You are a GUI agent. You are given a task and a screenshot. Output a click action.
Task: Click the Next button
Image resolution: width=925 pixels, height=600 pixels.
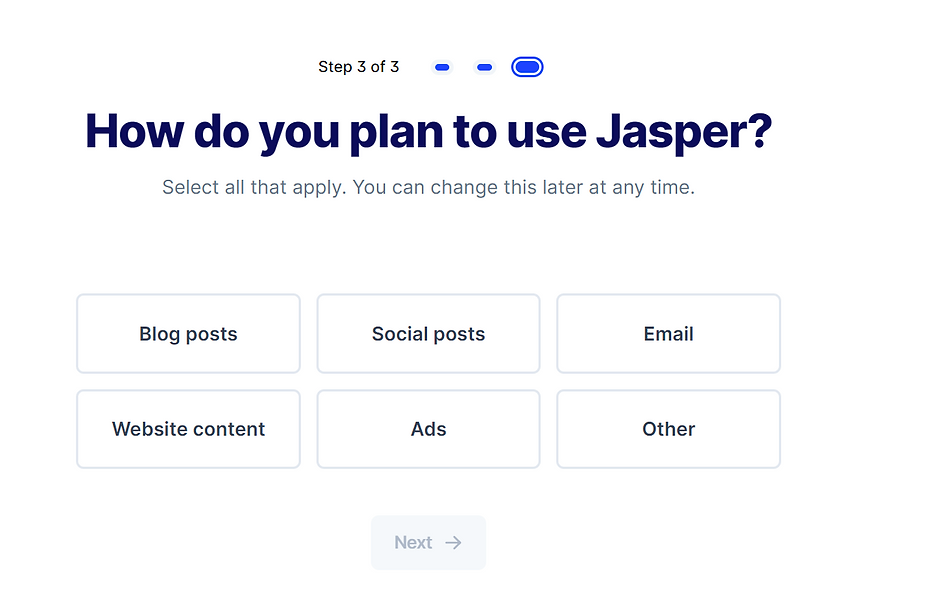(x=428, y=543)
